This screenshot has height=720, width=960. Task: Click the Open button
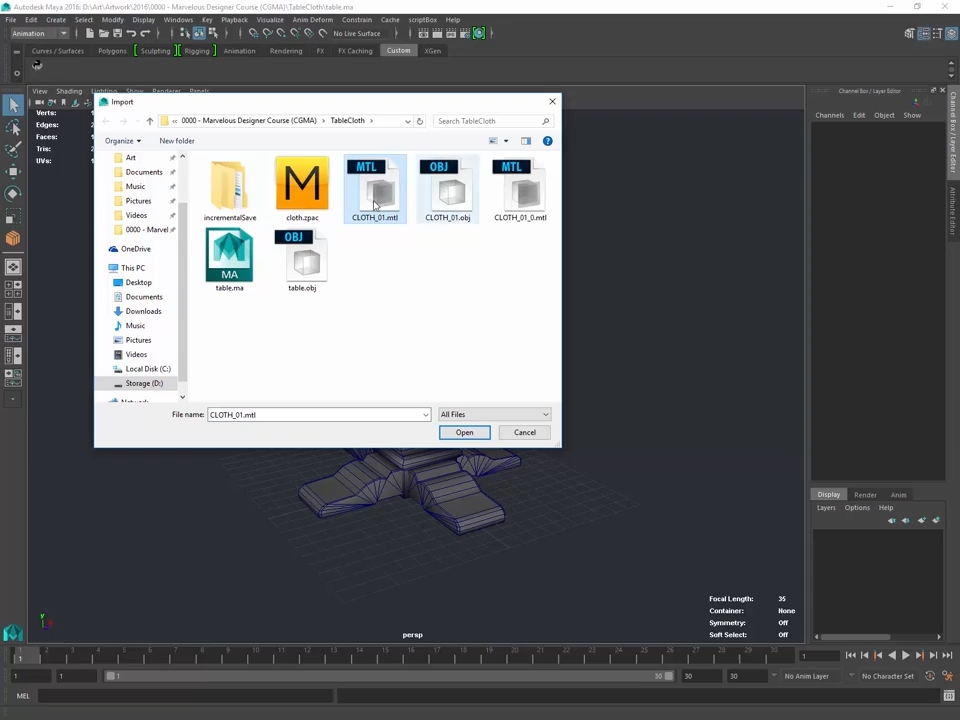pos(464,432)
